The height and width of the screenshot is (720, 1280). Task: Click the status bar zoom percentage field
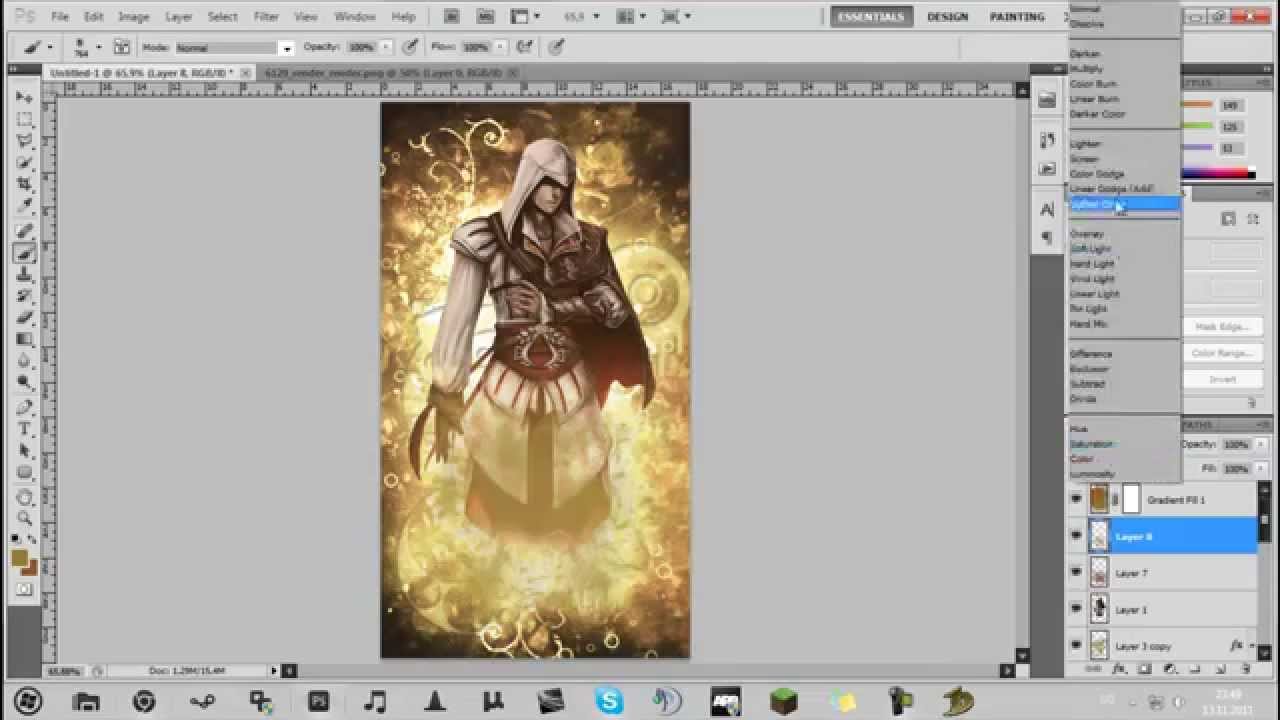pyautogui.click(x=66, y=671)
